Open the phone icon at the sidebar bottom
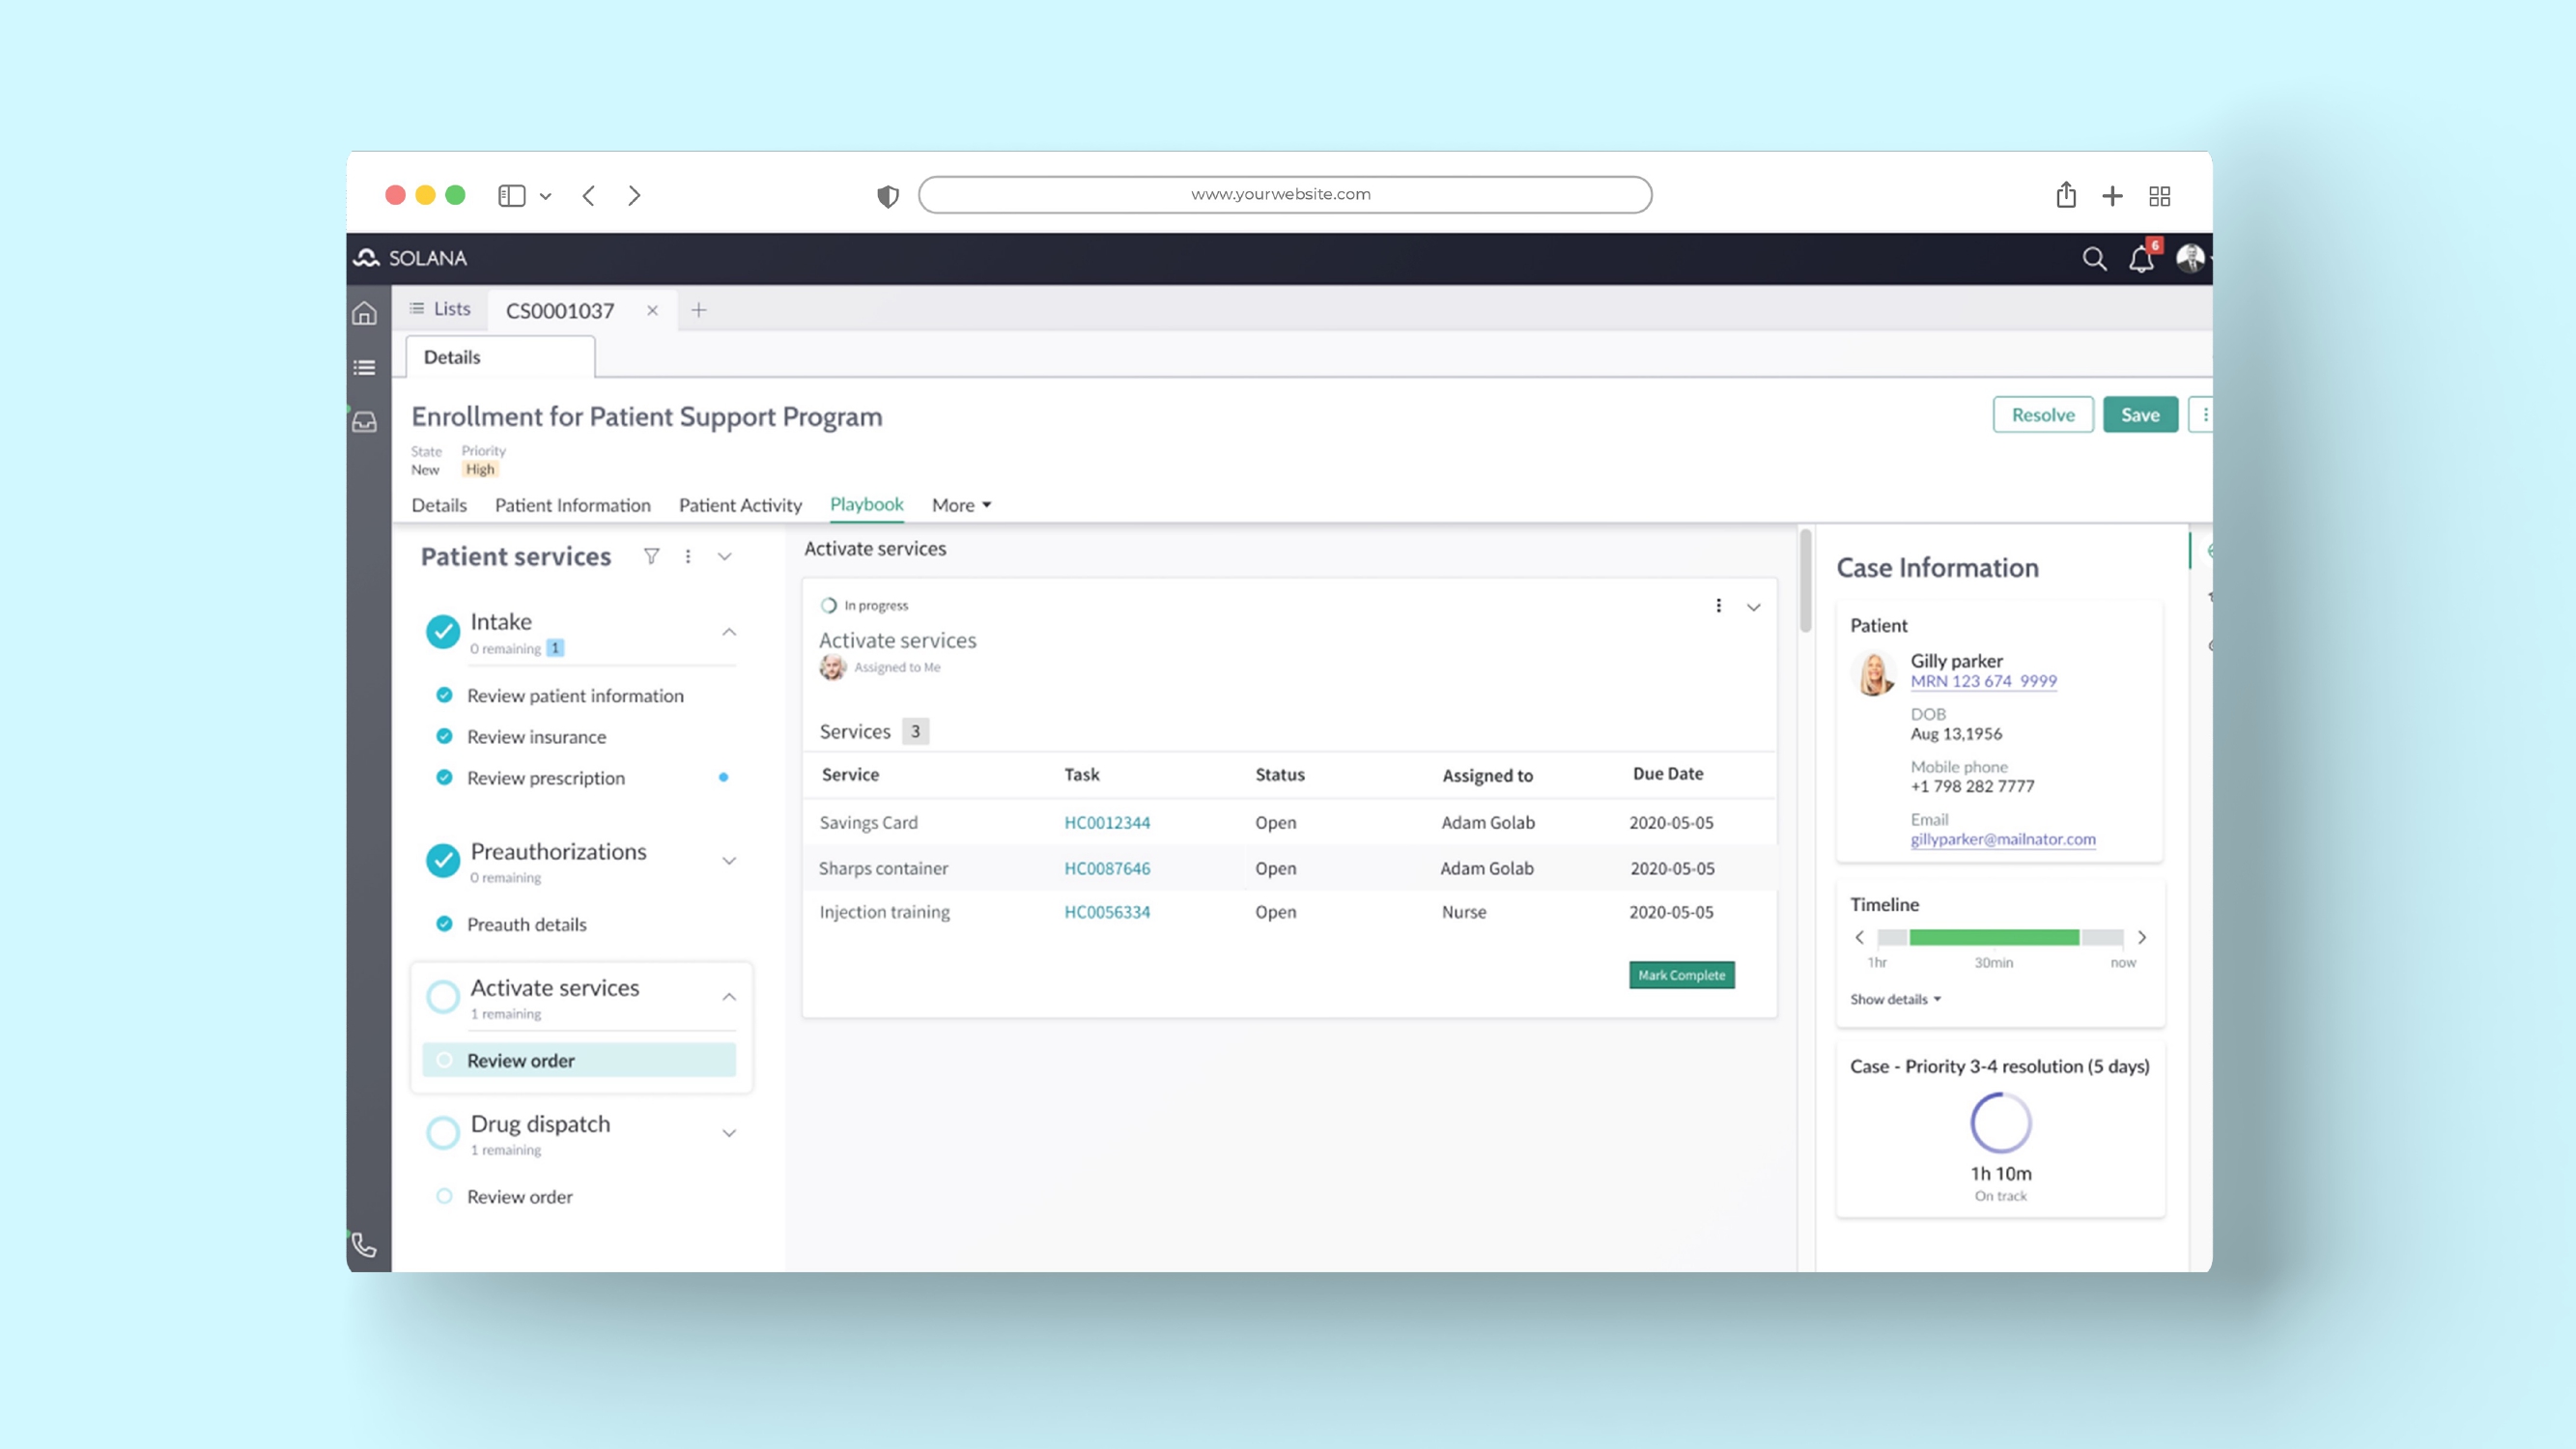The width and height of the screenshot is (2576, 1449). (x=362, y=1246)
